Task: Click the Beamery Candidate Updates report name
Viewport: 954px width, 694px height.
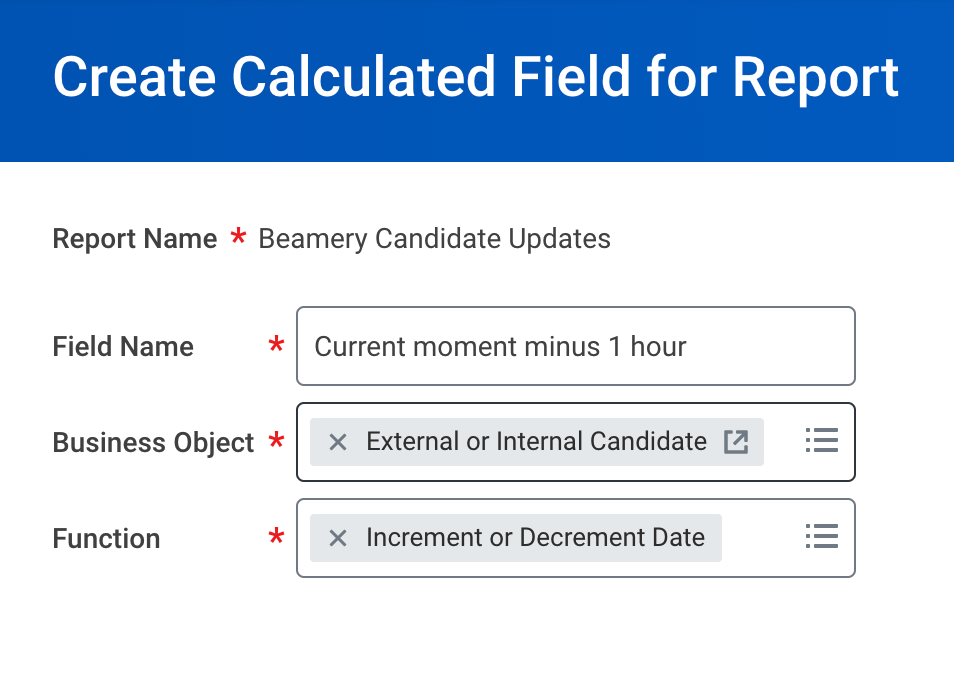Action: pyautogui.click(x=434, y=238)
